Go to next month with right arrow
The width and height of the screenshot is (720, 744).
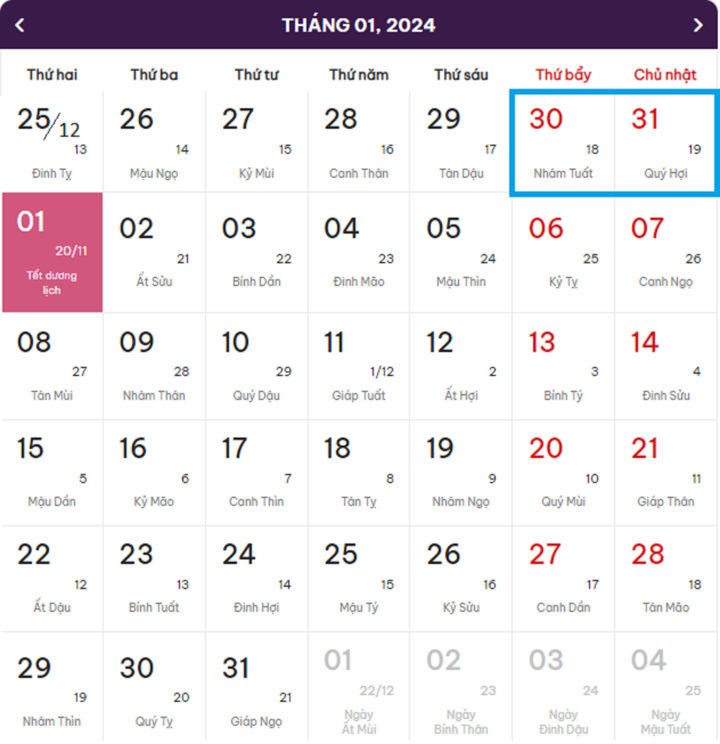698,25
